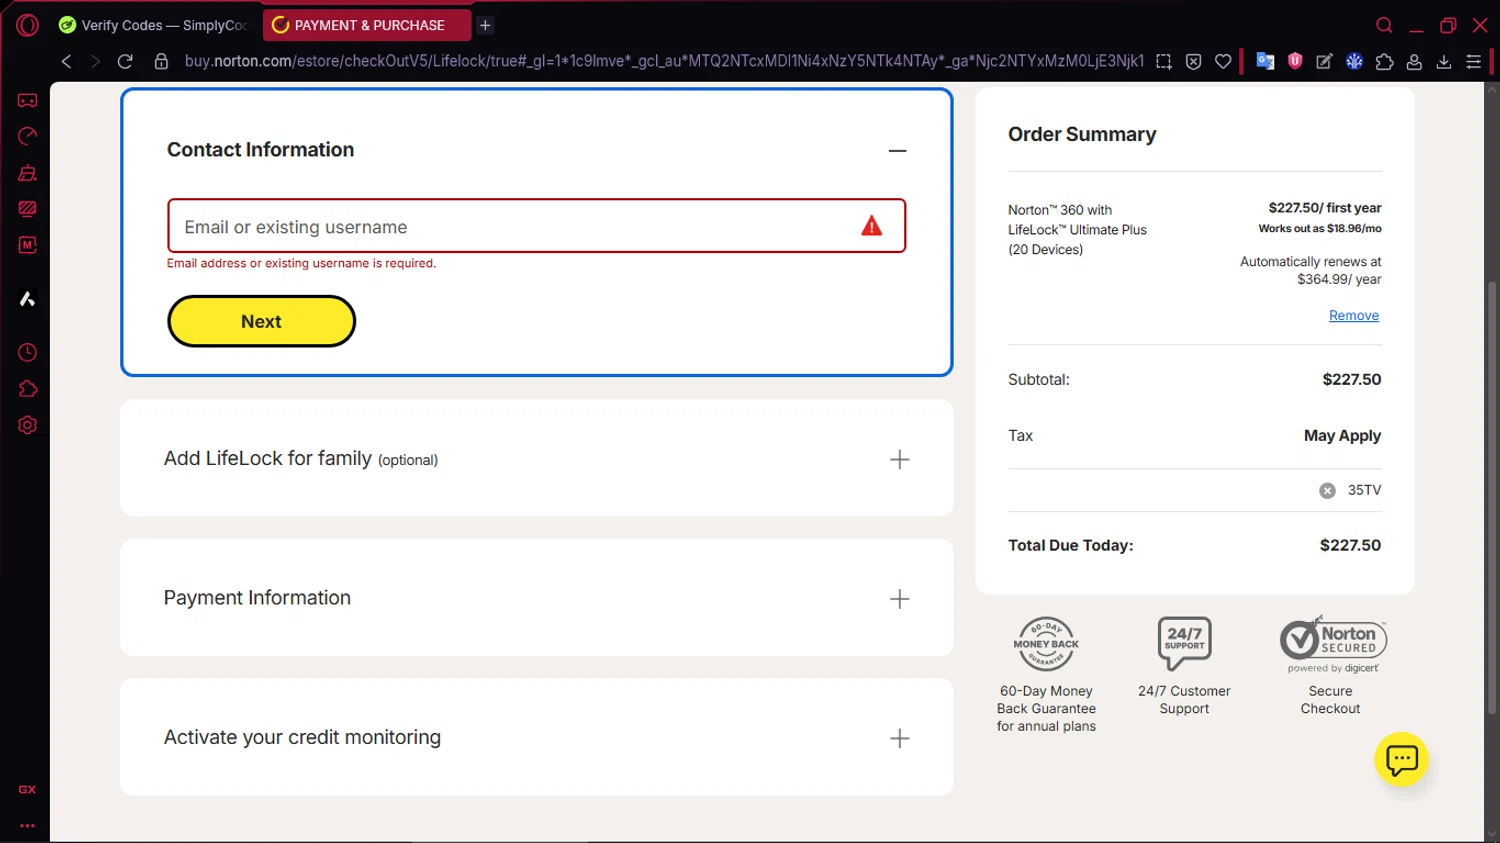
Task: Switch to Verify Codes SimplyCodes tab
Action: 152,25
